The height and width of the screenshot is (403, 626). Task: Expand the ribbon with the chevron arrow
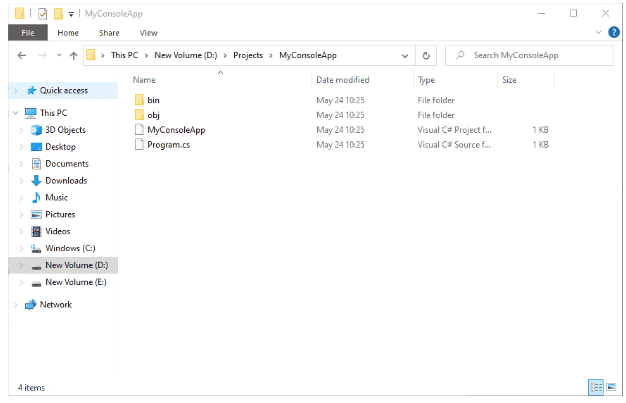click(598, 32)
